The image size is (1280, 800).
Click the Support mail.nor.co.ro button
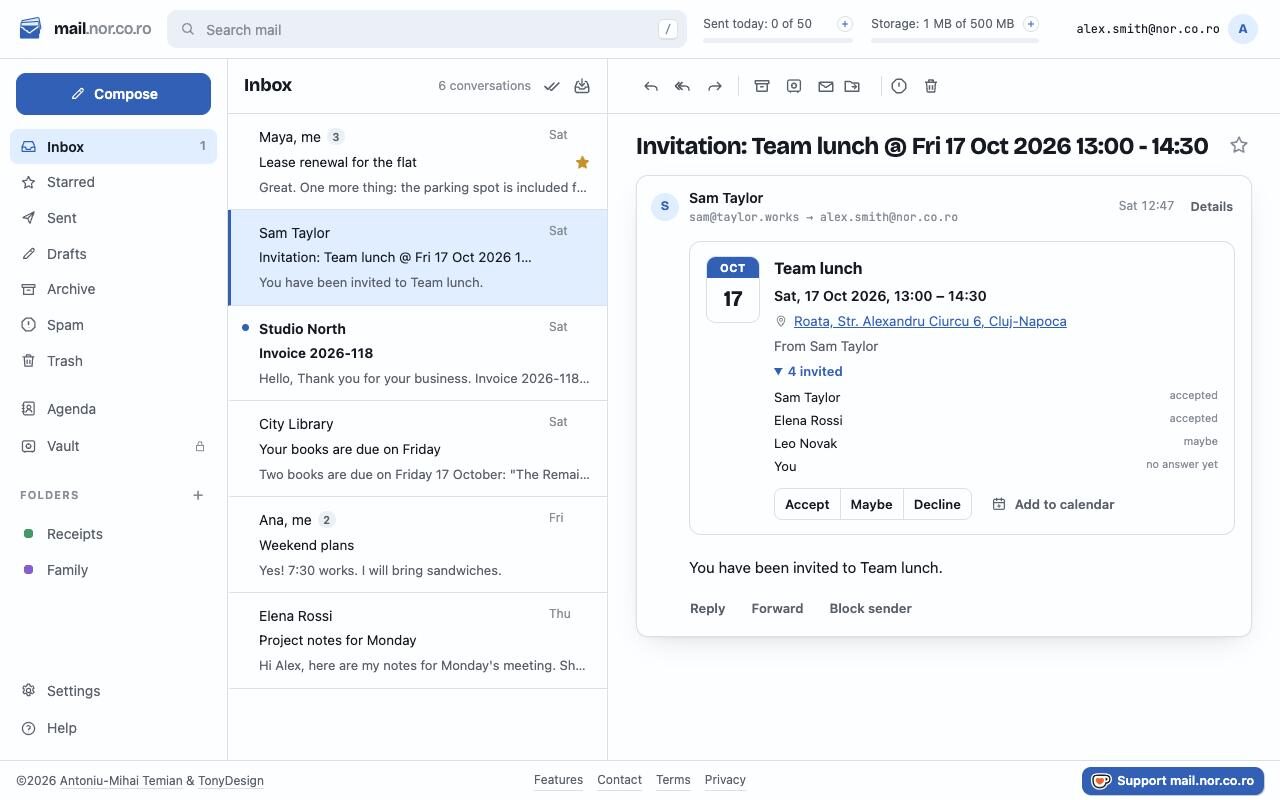(x=1173, y=781)
